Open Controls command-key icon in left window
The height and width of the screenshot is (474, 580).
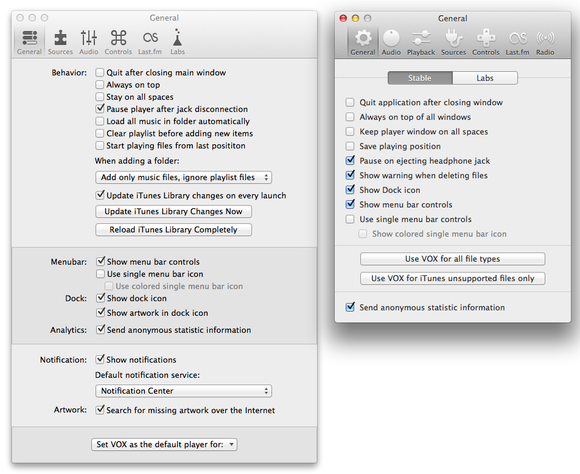point(118,42)
